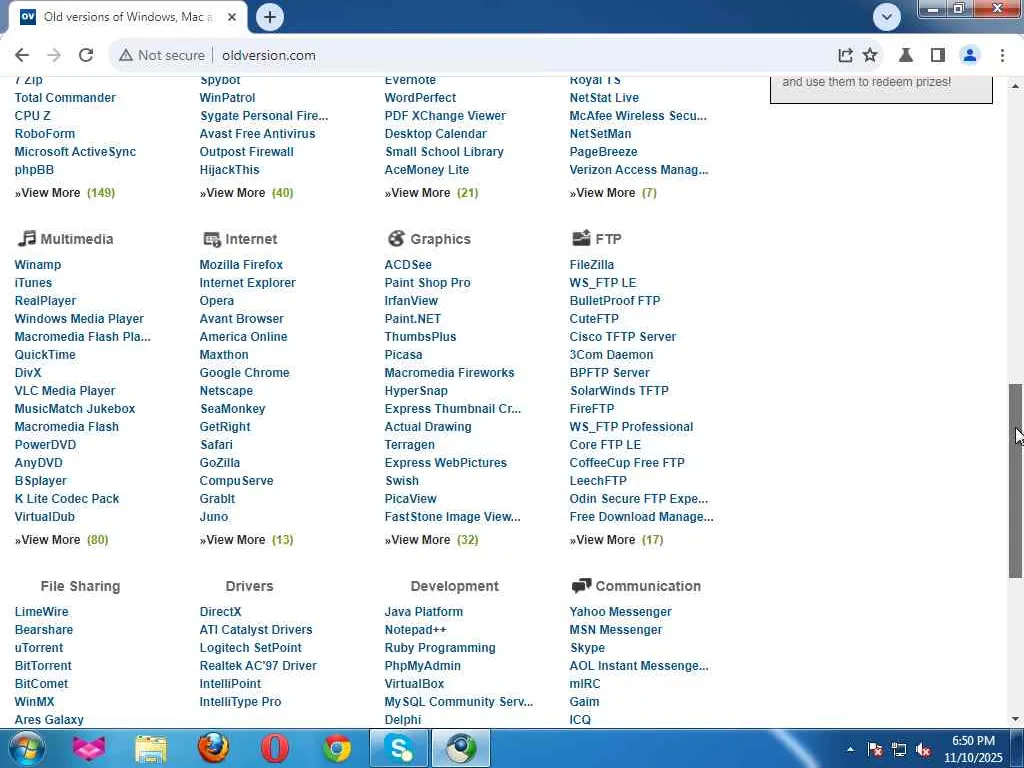Screen dimensions: 1024x768
Task: Open the Avast Free Antivirus link
Action: coord(257,134)
